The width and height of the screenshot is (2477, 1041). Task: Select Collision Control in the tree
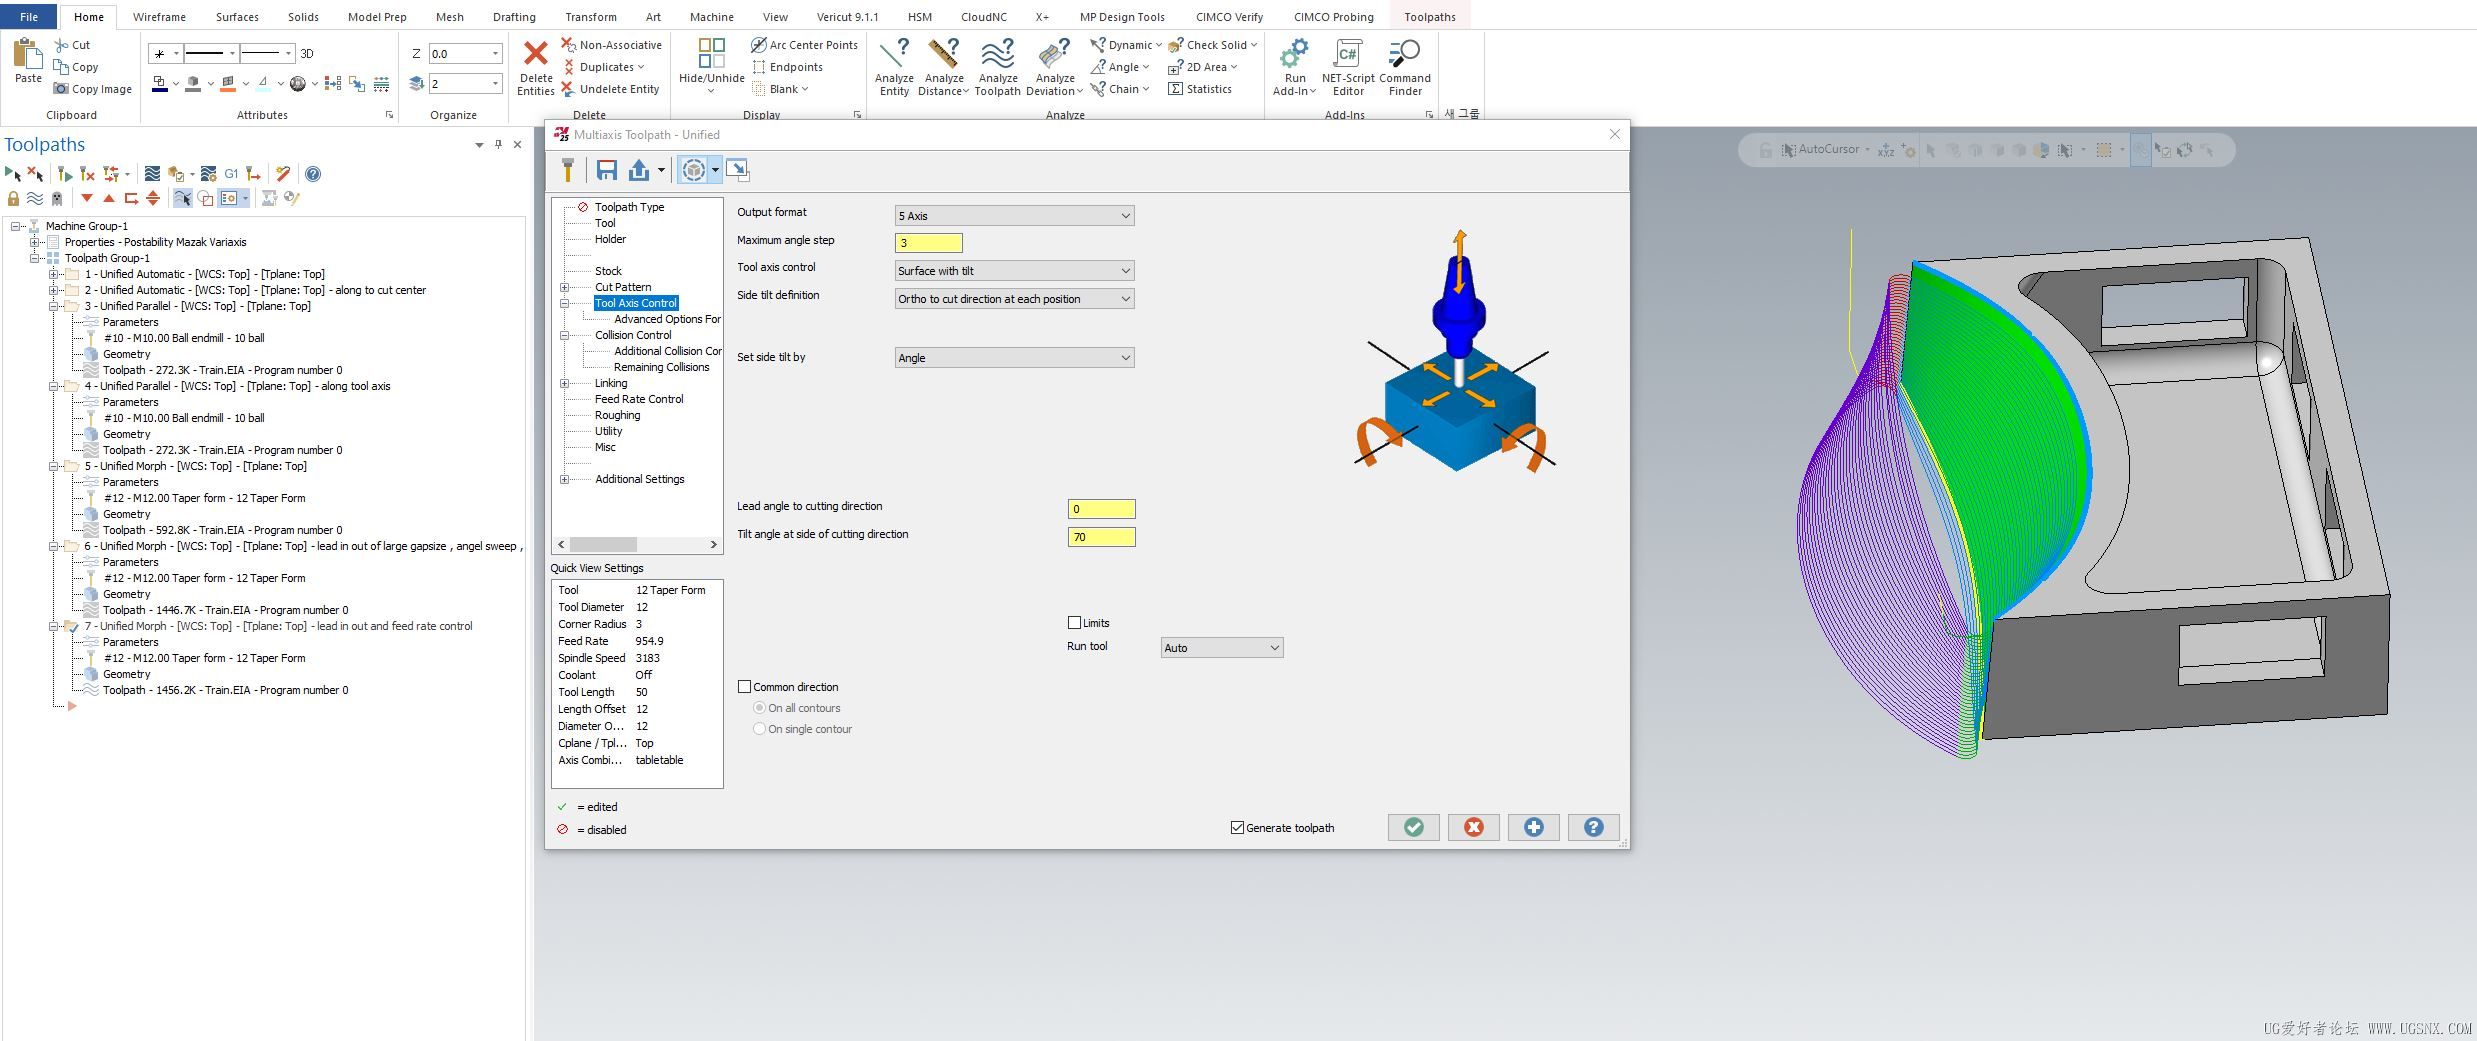633,335
